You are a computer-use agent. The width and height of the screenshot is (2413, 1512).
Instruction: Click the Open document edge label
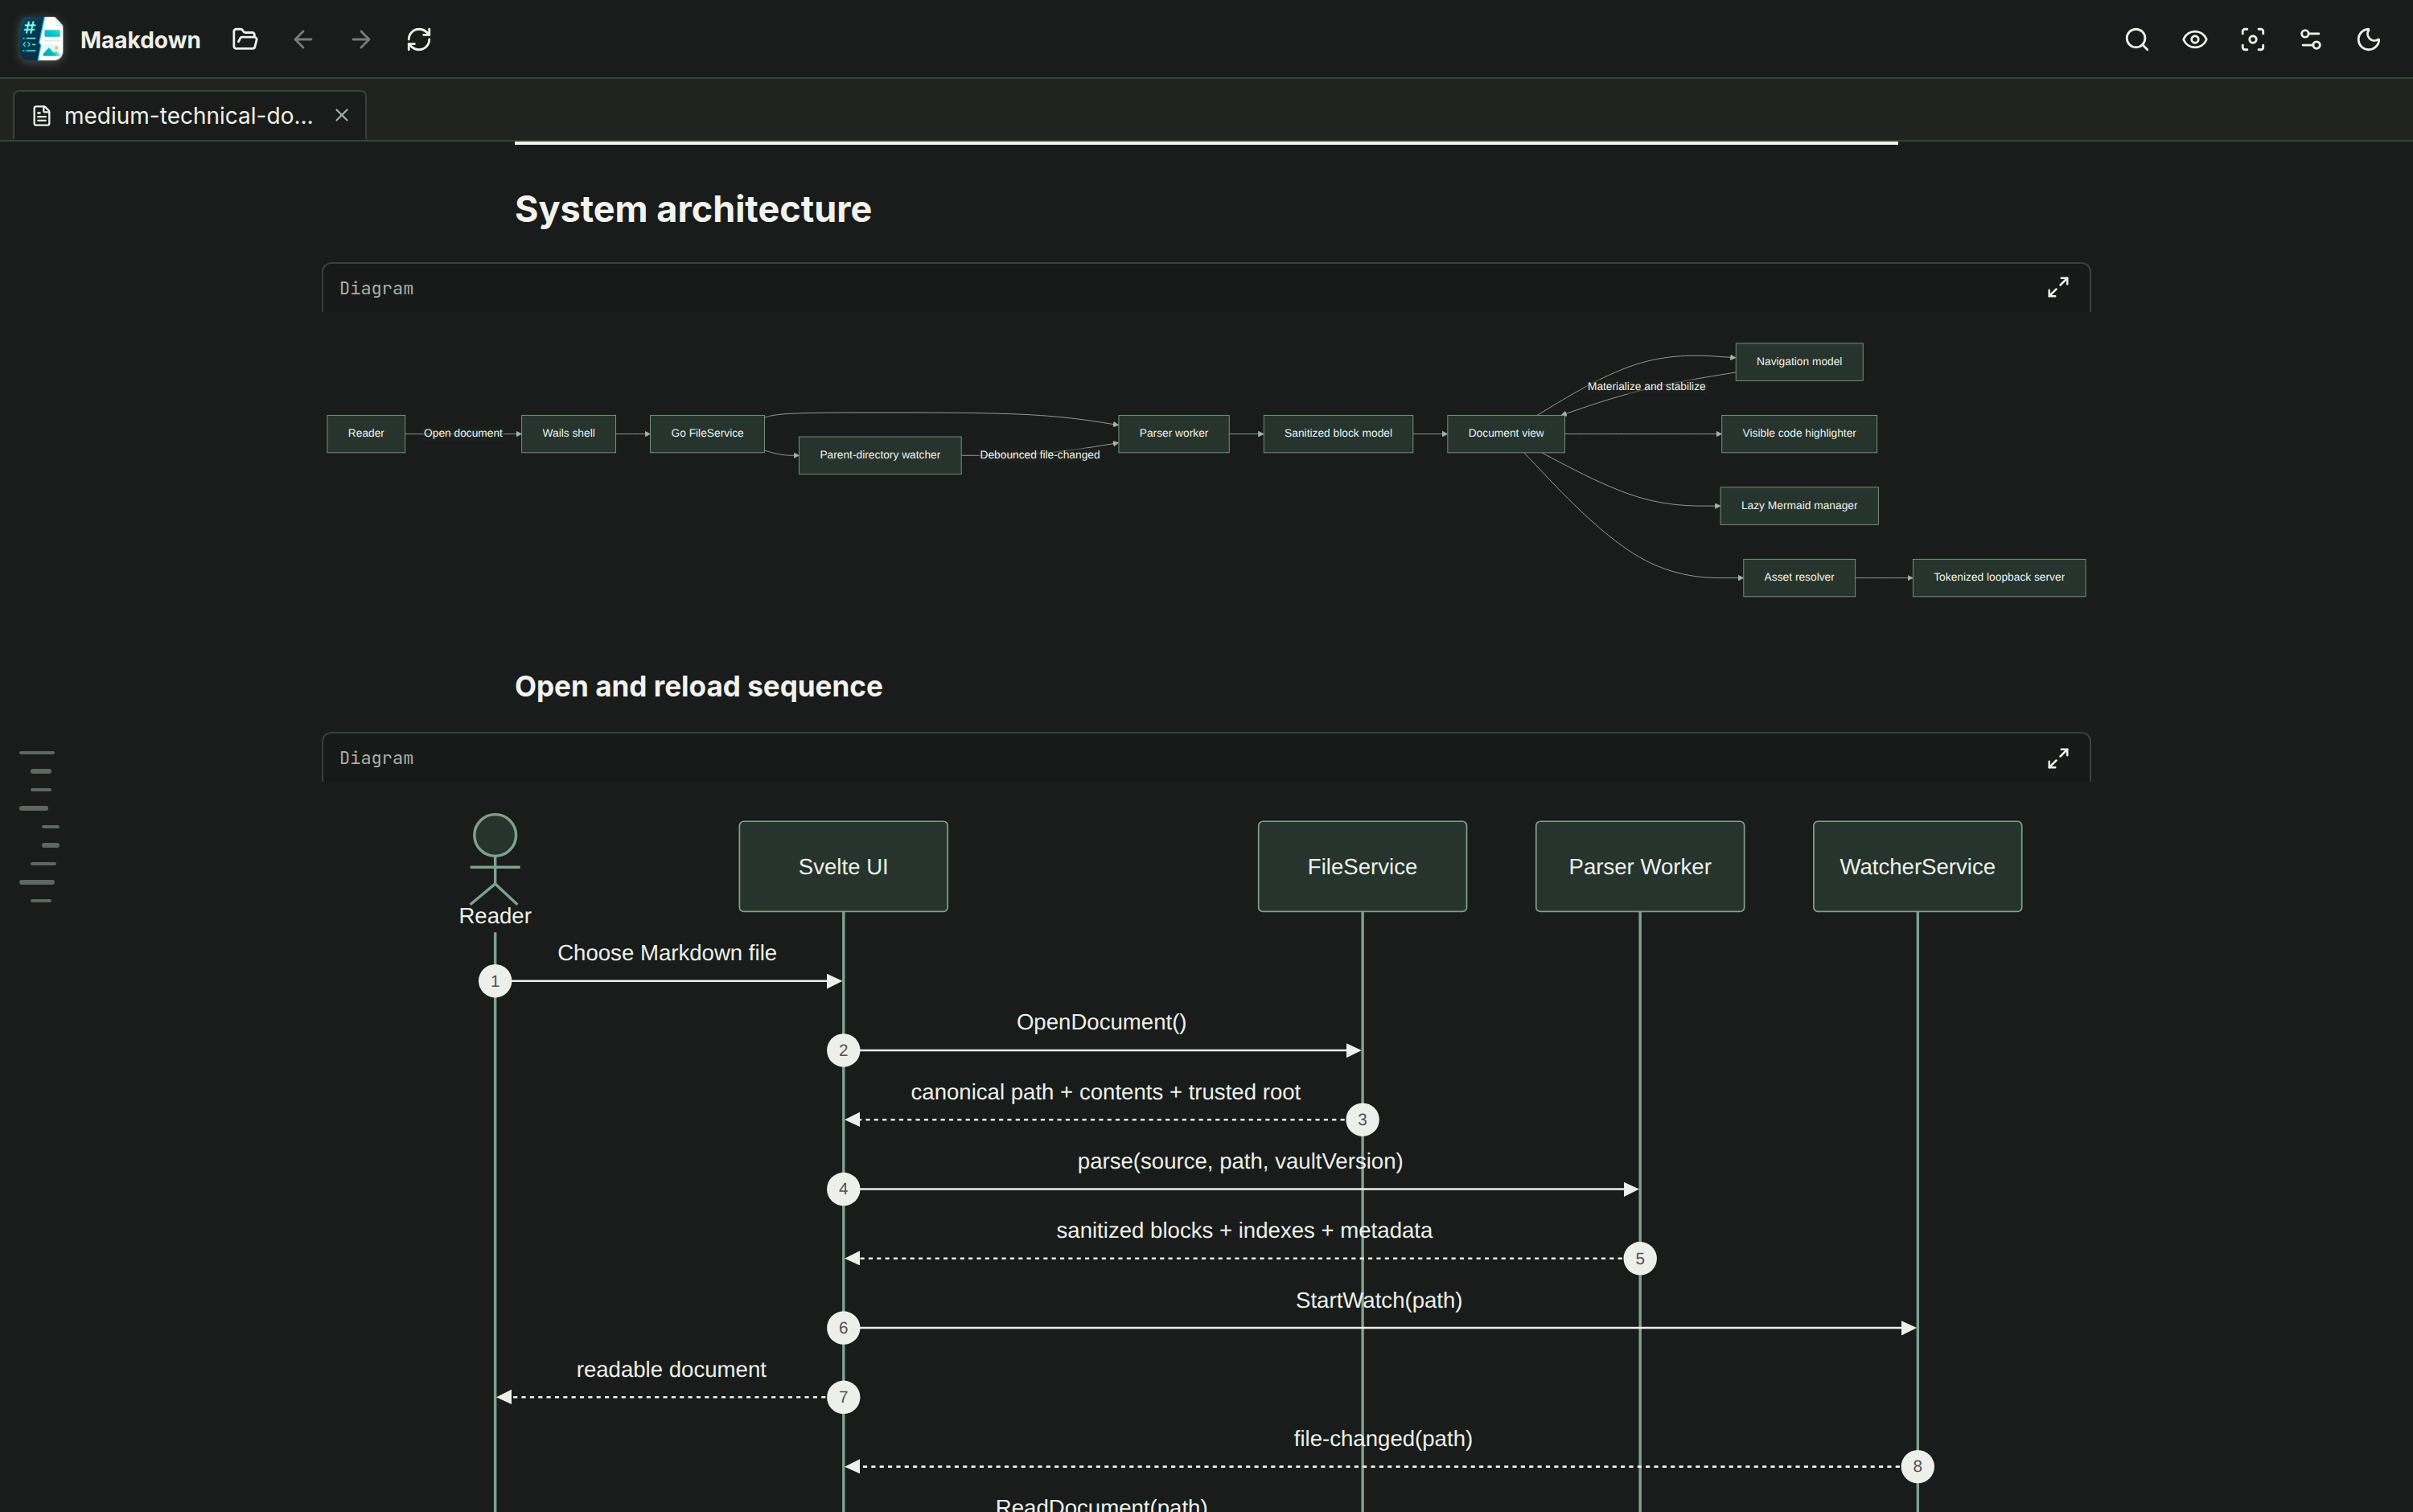point(463,434)
